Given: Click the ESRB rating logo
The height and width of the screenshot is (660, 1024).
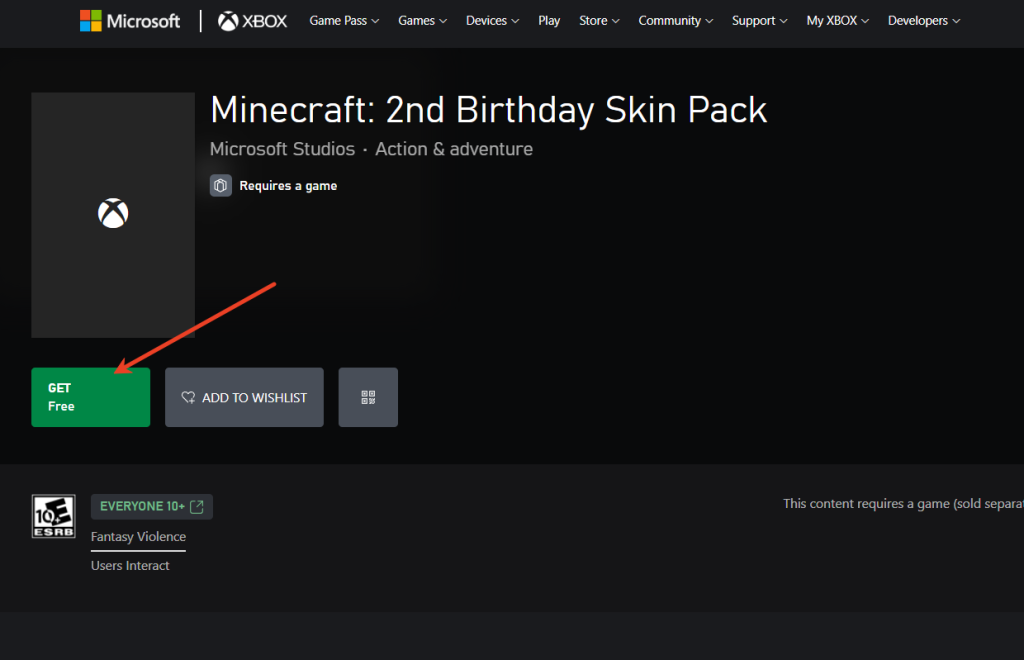Looking at the screenshot, I should [x=54, y=516].
